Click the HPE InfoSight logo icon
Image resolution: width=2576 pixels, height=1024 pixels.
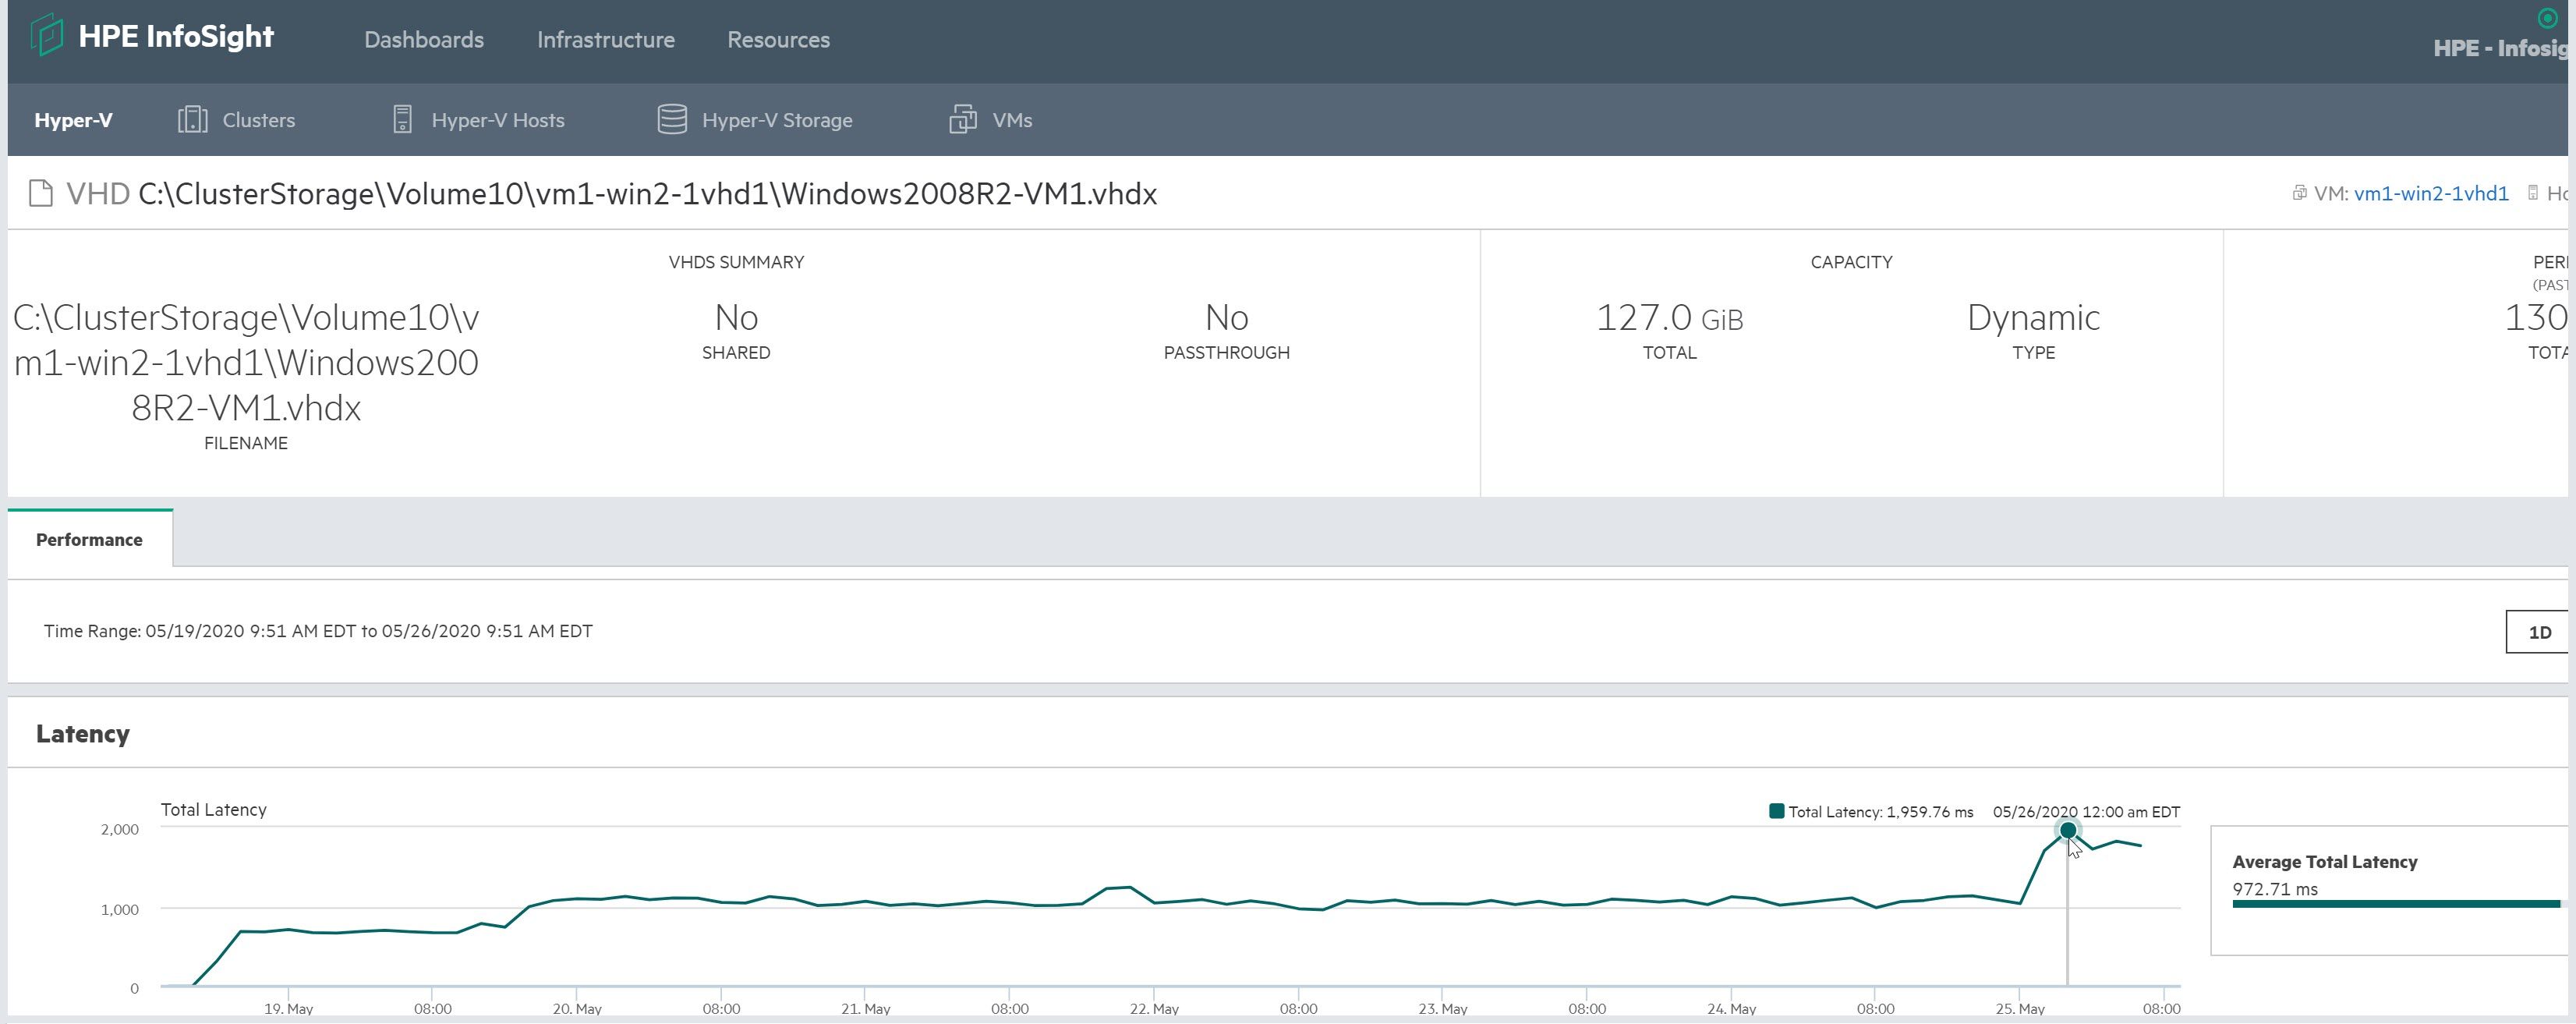point(46,37)
